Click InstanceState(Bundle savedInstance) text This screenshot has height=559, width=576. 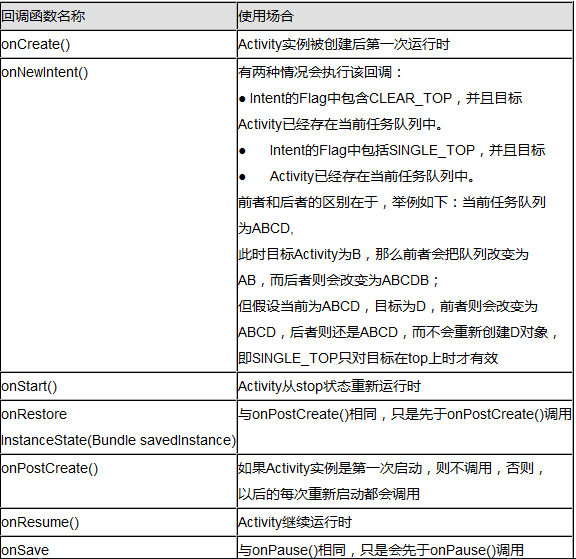coord(118,440)
